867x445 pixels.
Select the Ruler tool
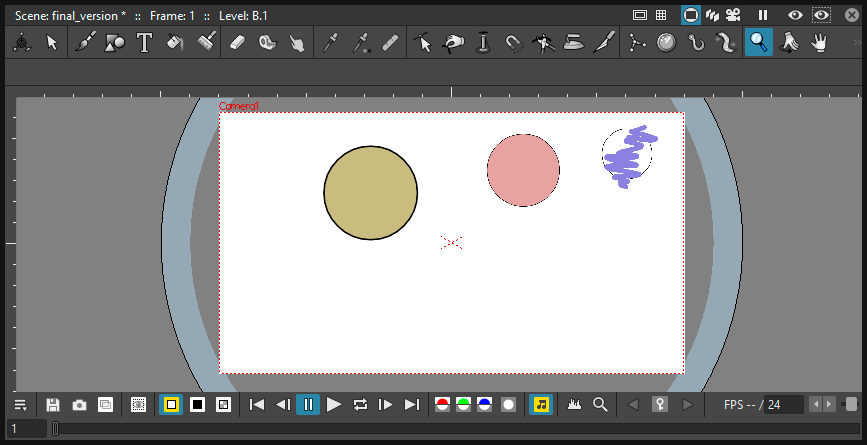[x=391, y=43]
